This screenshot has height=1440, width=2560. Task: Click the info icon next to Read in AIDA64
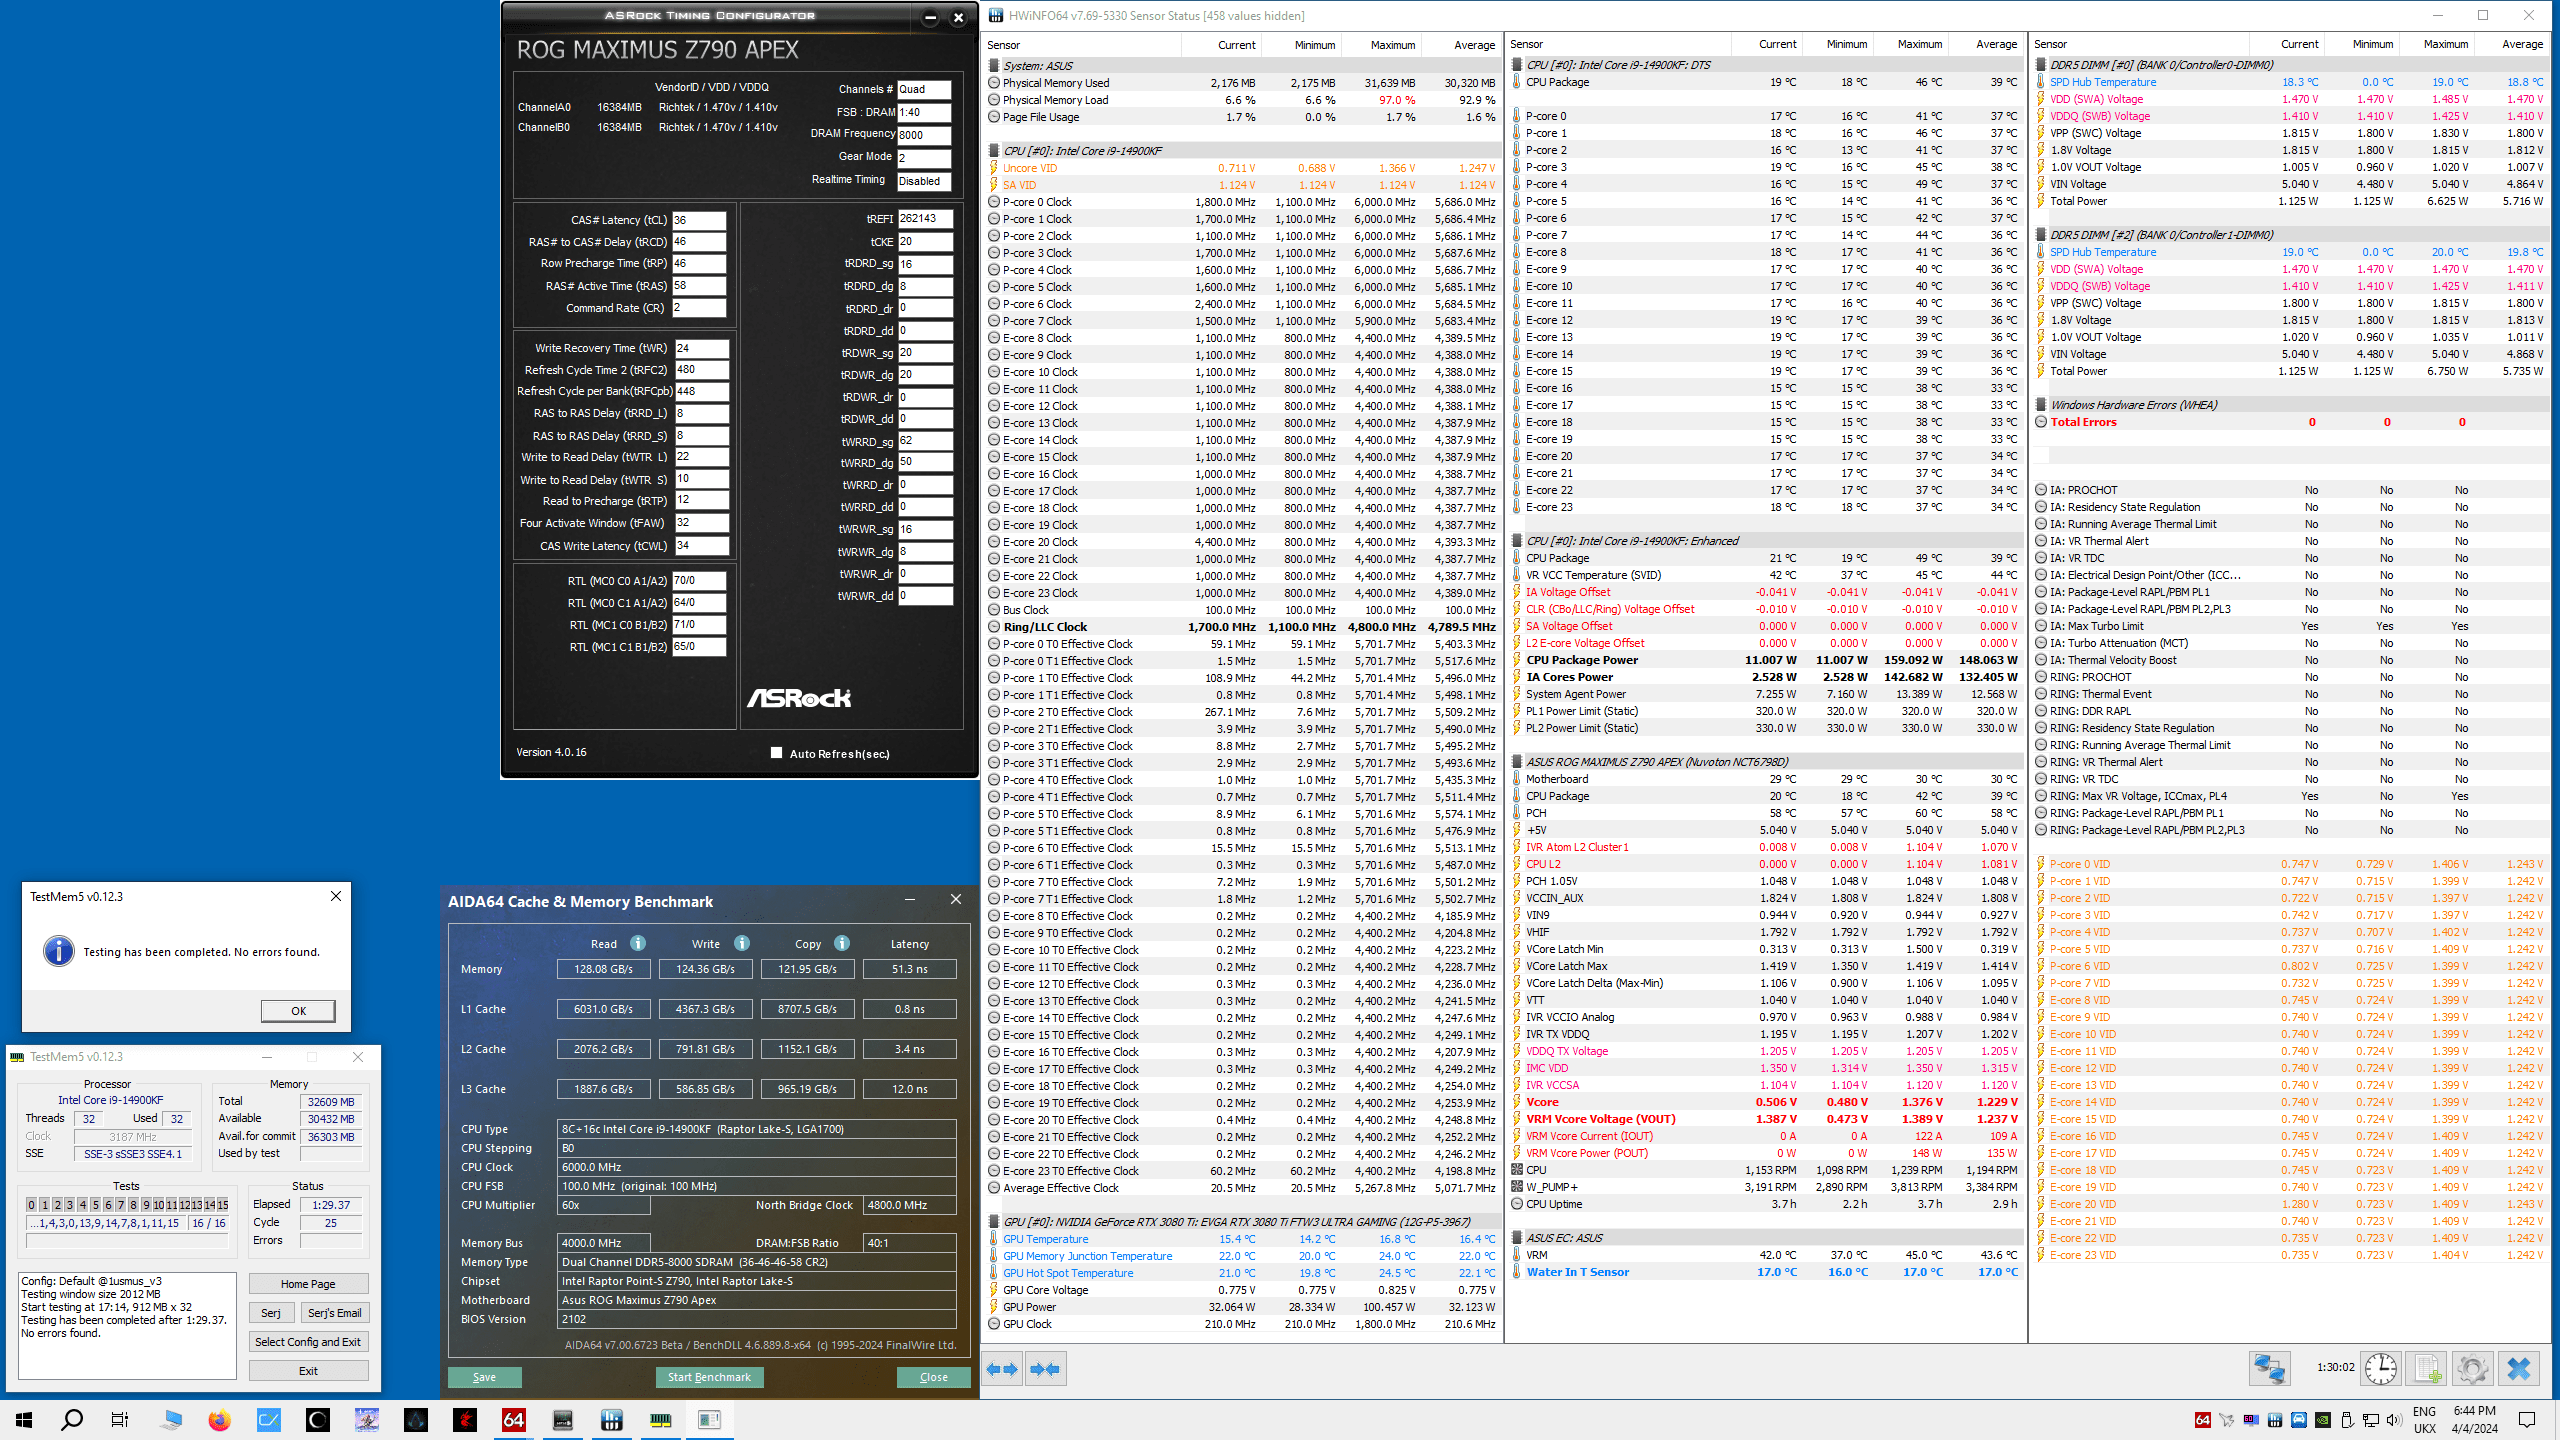638,943
